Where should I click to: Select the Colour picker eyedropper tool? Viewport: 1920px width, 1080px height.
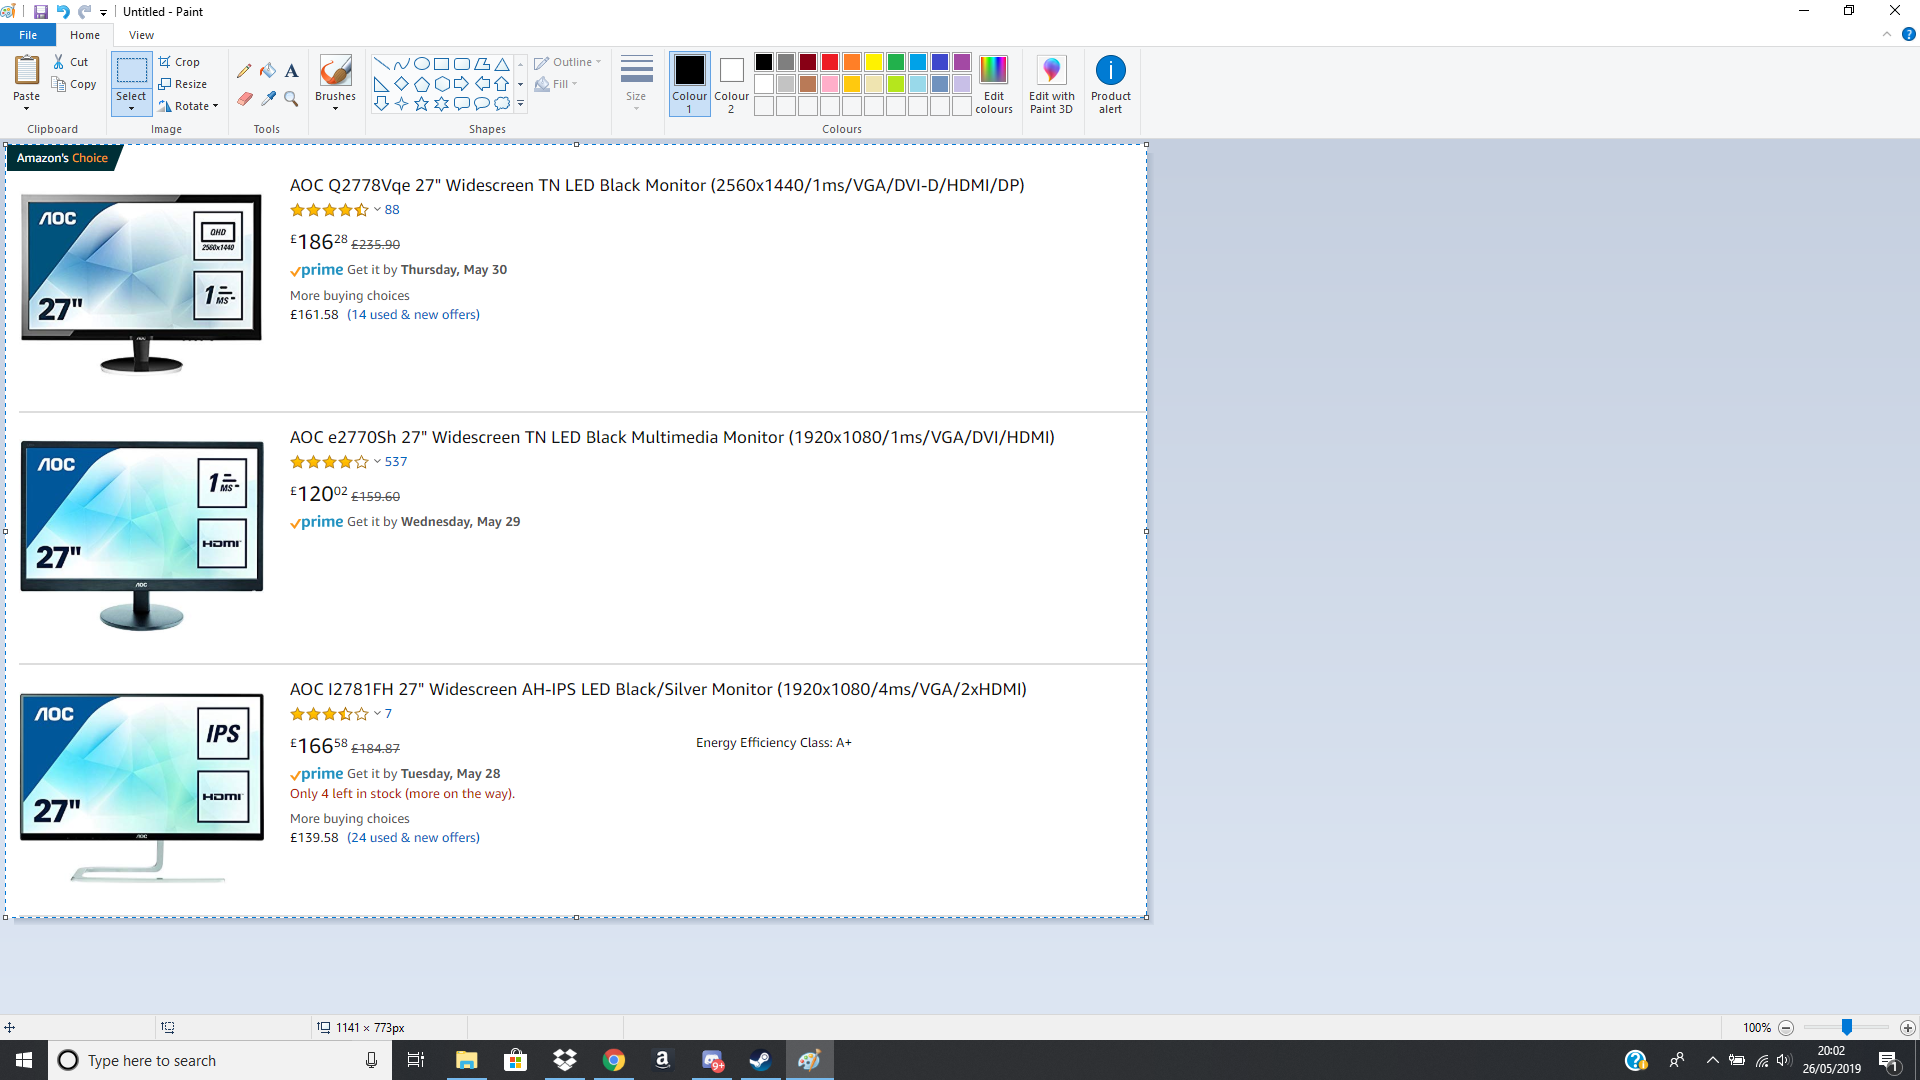(x=268, y=98)
